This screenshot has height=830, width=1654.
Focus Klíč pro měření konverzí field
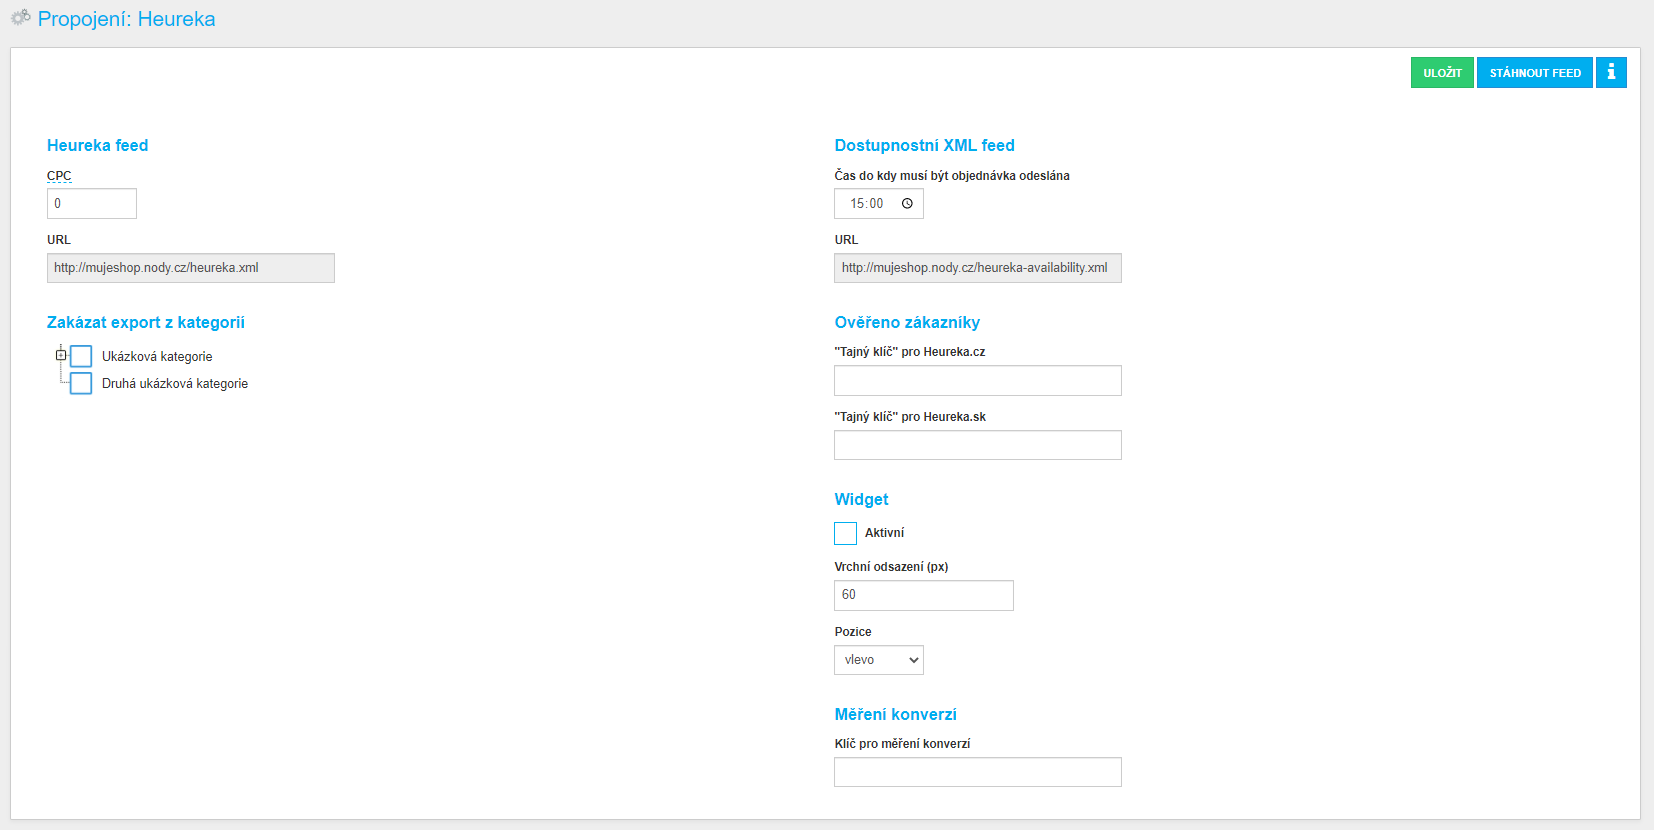(x=978, y=772)
